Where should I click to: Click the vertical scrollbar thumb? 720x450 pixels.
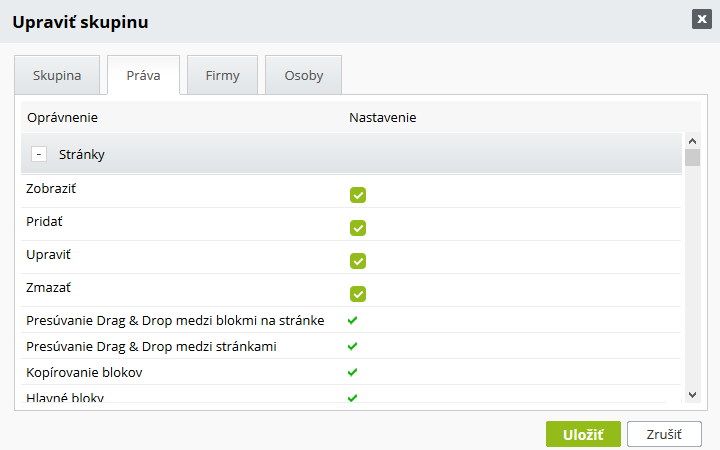pyautogui.click(x=692, y=157)
